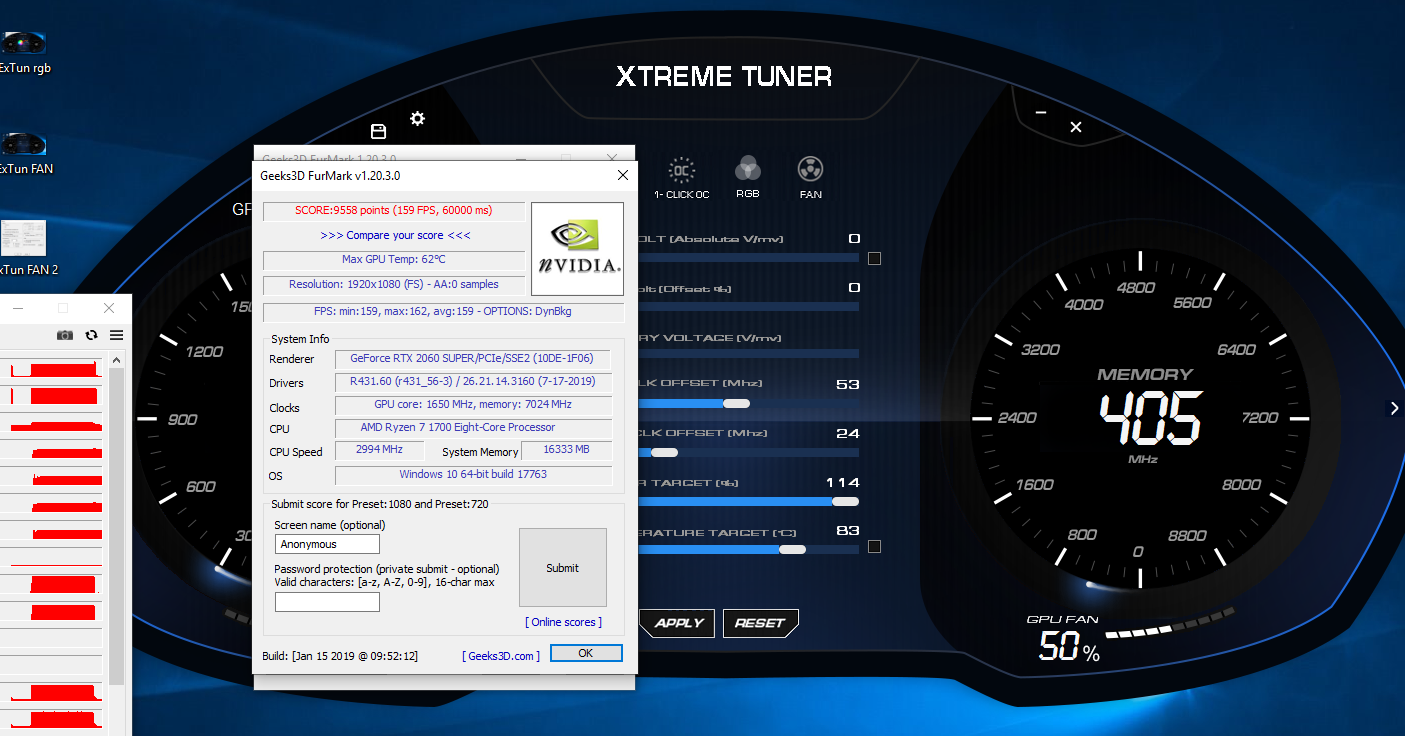The image size is (1405, 736).
Task: Click the AMD Ryzen 7 1700 CPU text
Action: point(458,427)
